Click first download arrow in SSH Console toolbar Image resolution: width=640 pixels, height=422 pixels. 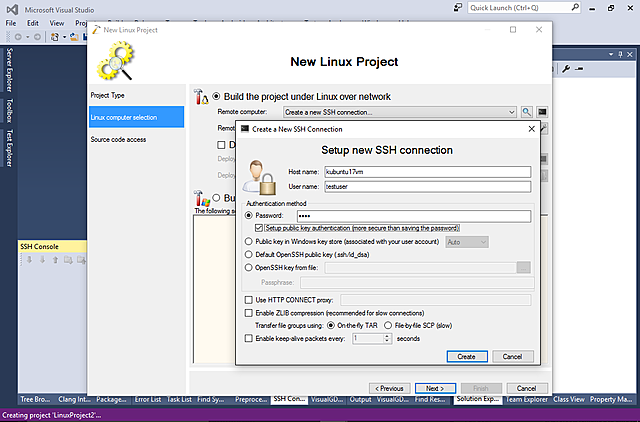coord(29,260)
